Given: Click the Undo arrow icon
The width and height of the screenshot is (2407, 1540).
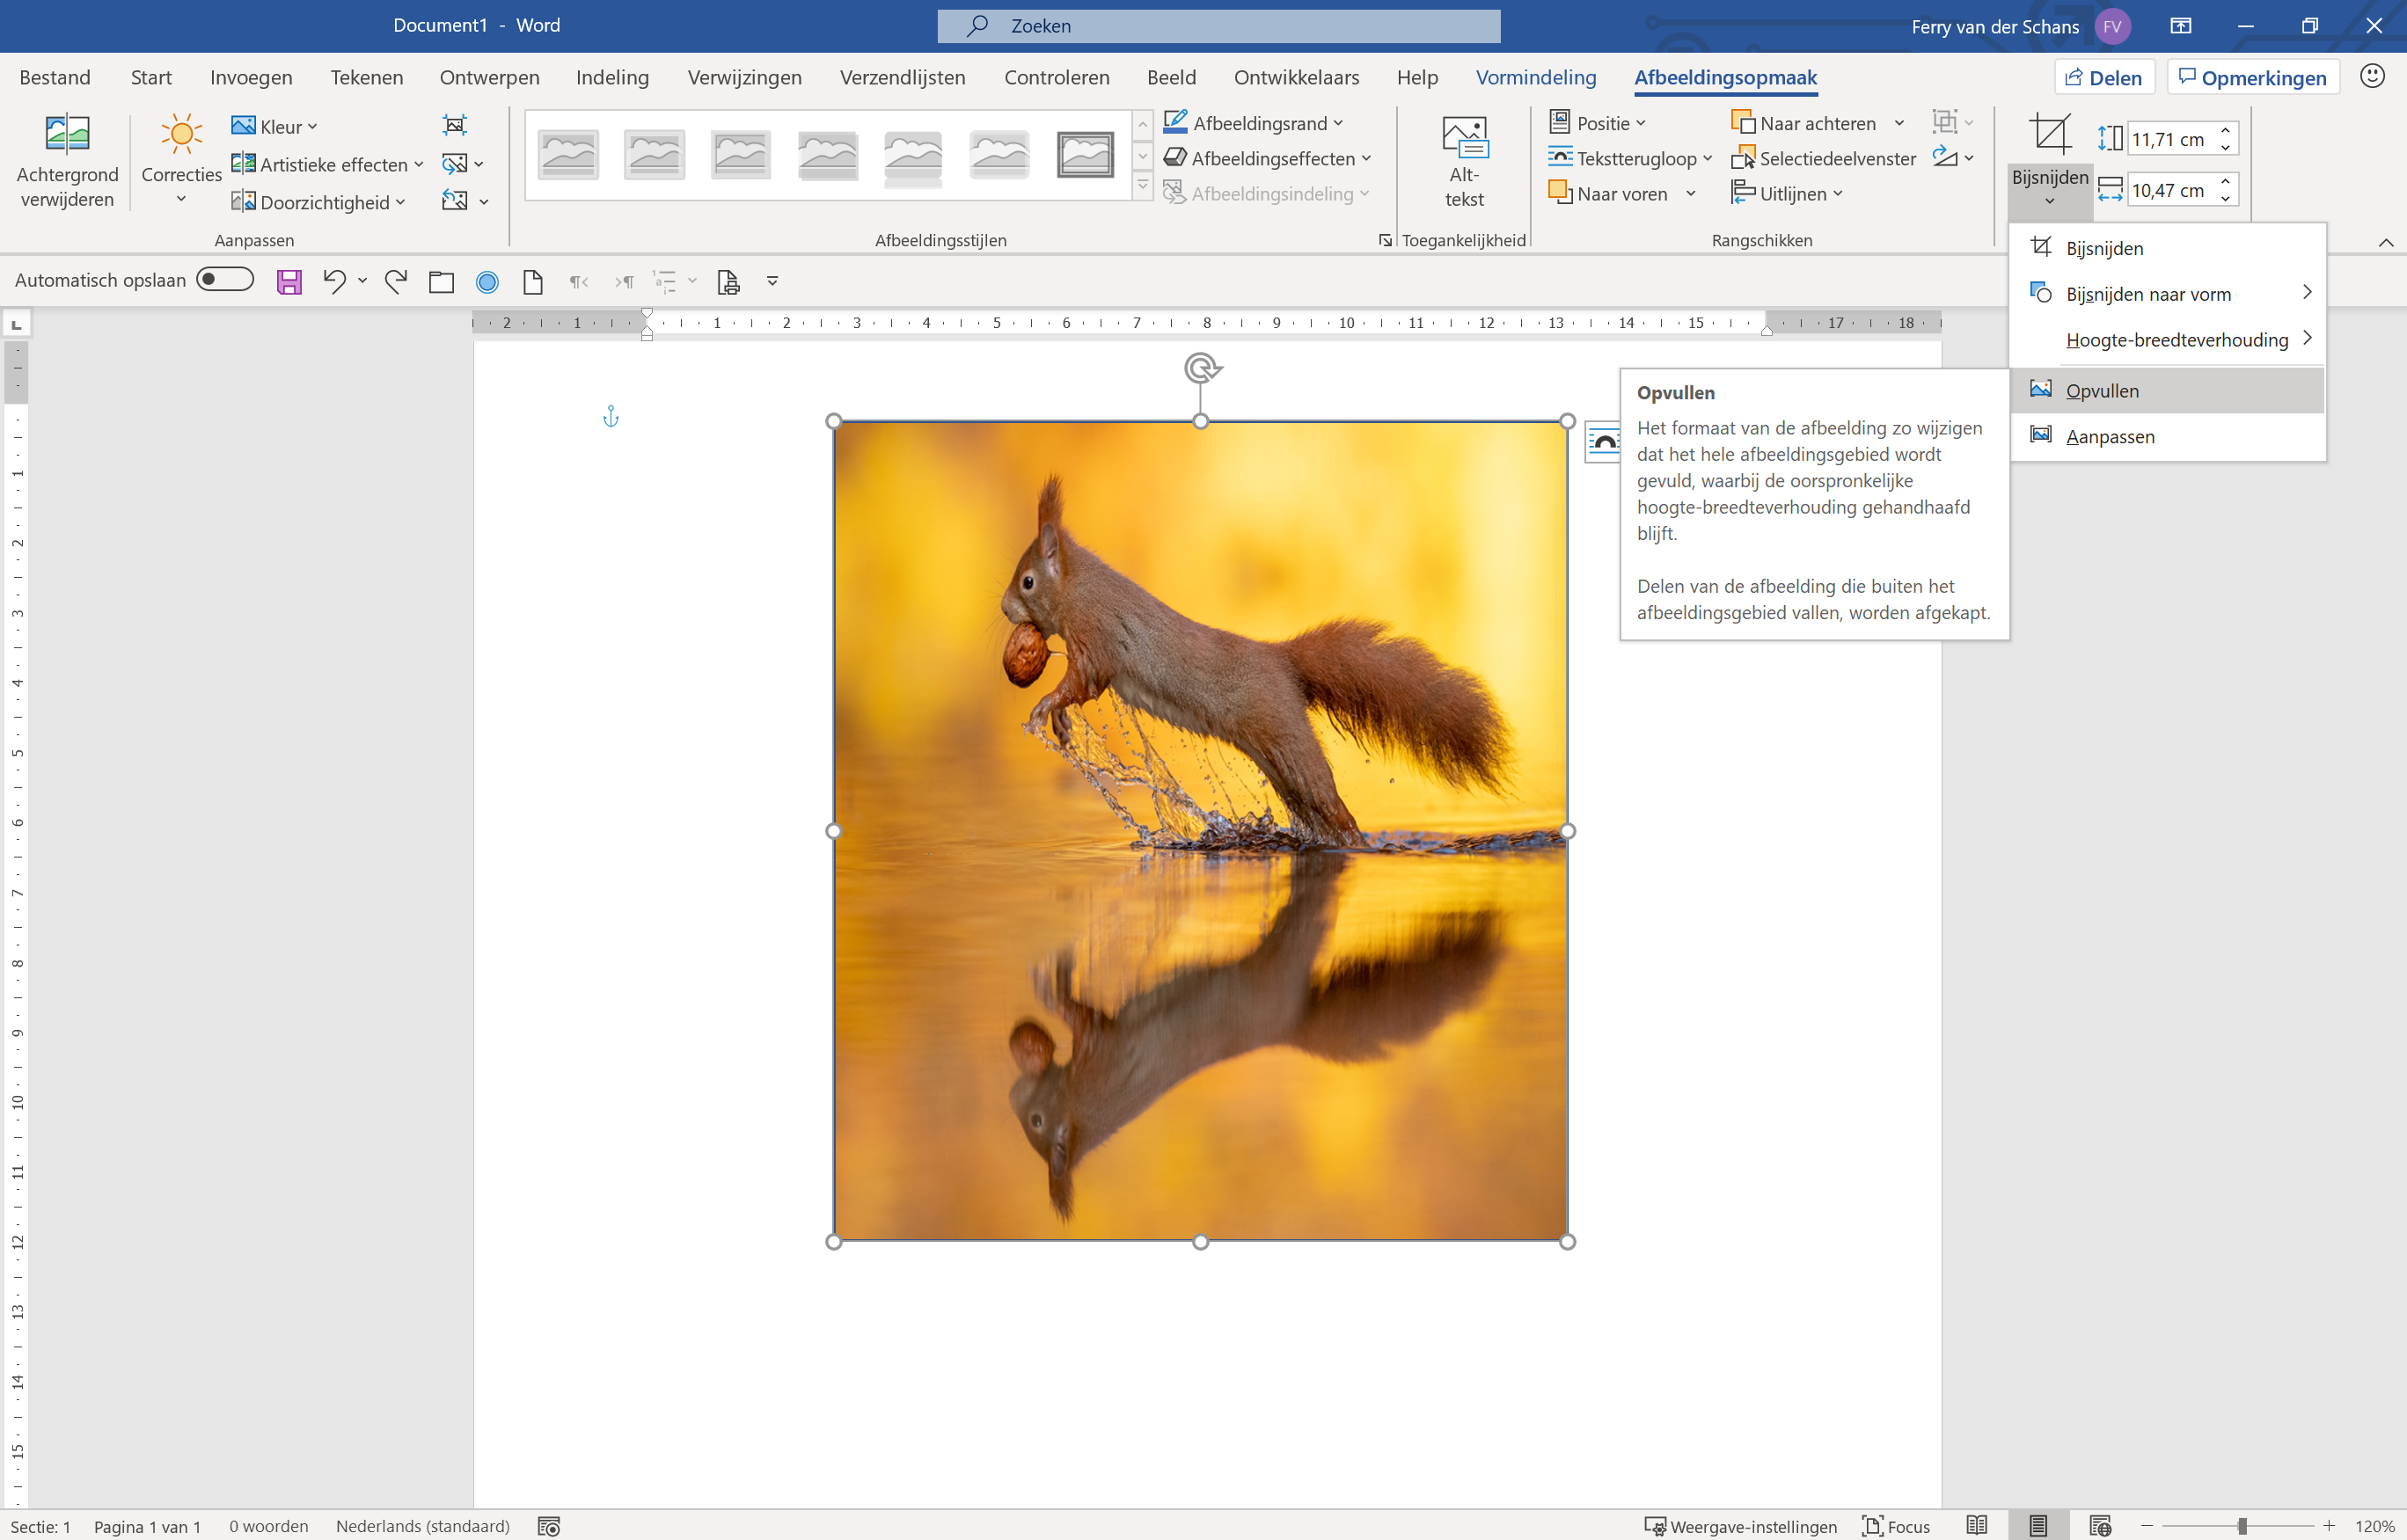Looking at the screenshot, I should [x=334, y=282].
